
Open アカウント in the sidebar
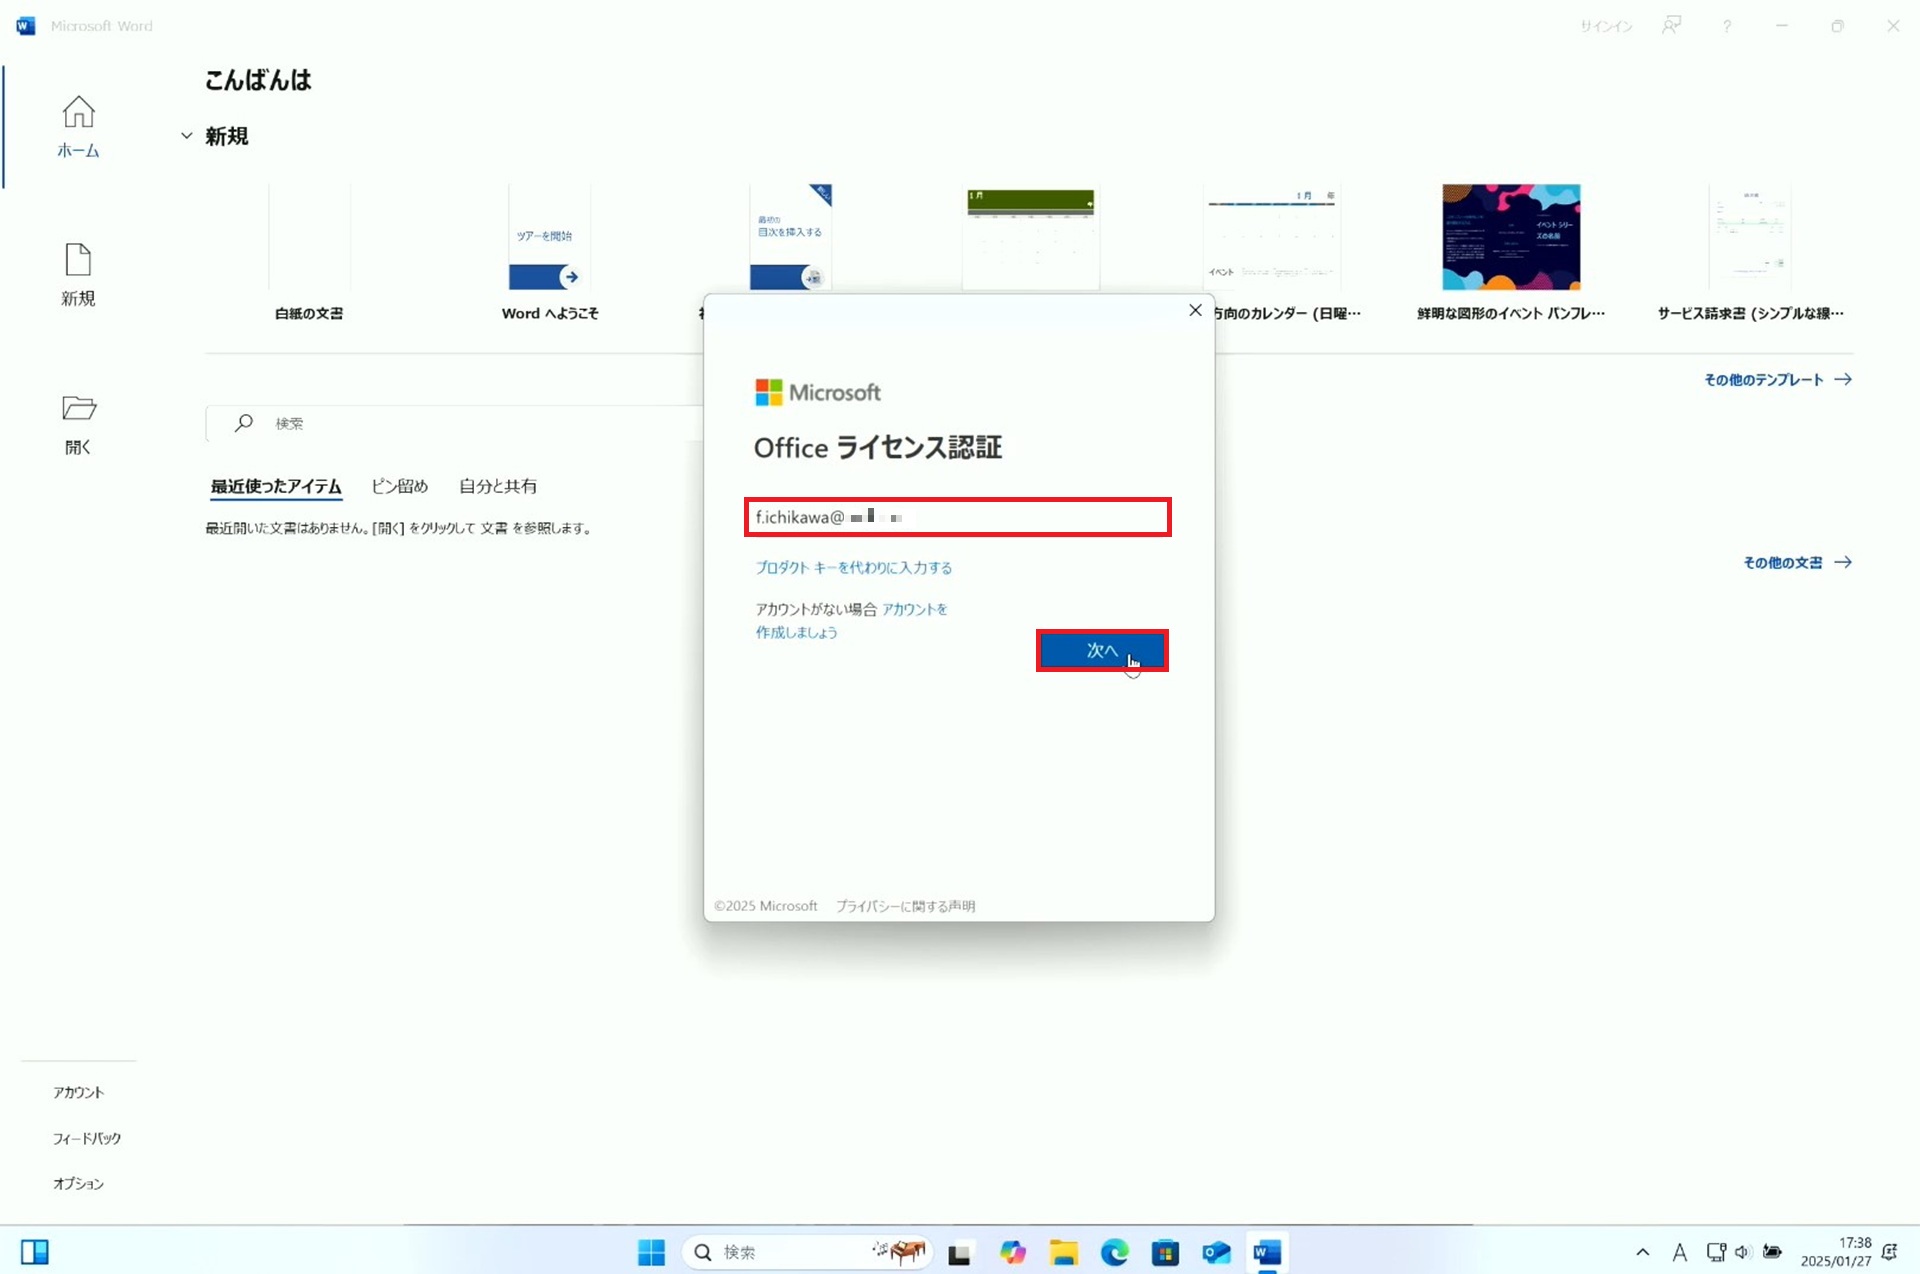pos(78,1092)
